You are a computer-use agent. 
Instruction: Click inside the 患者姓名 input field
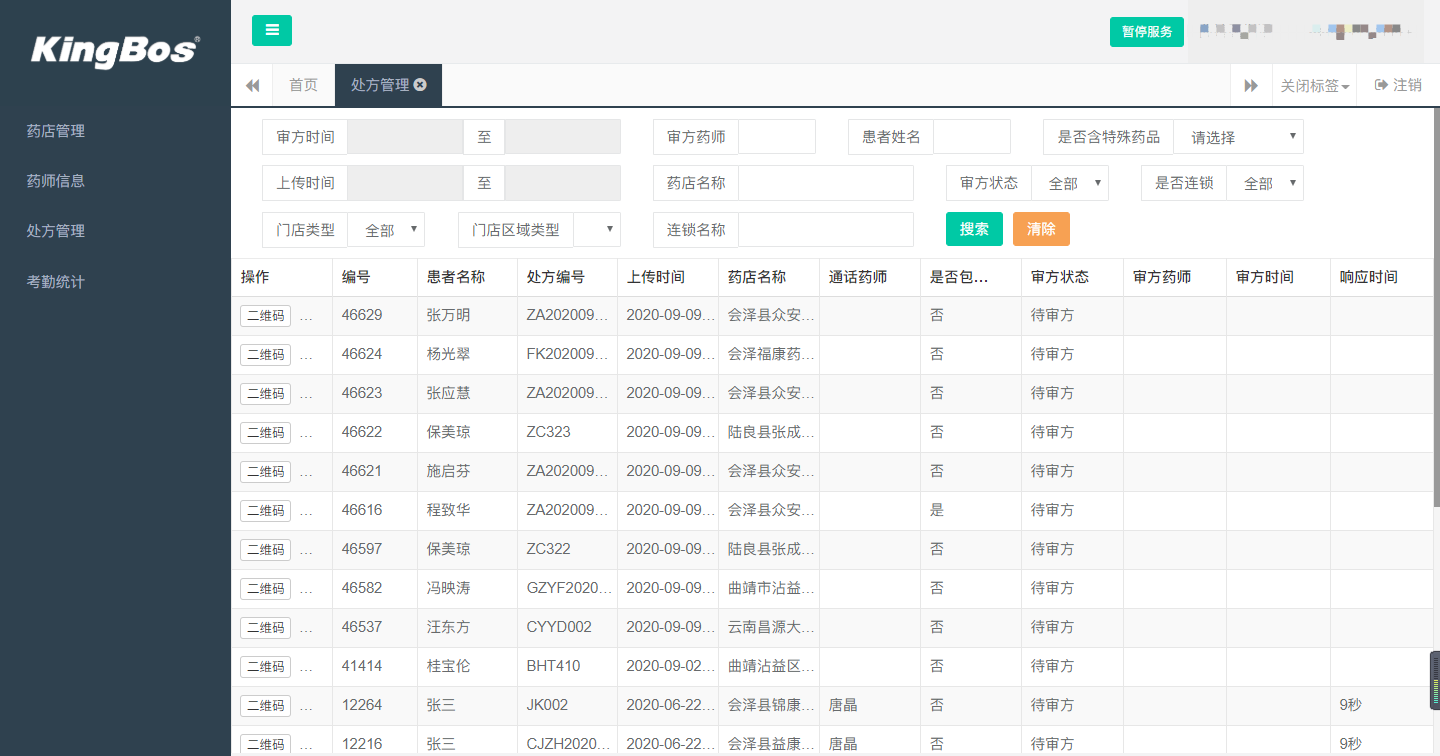pyautogui.click(x=972, y=136)
